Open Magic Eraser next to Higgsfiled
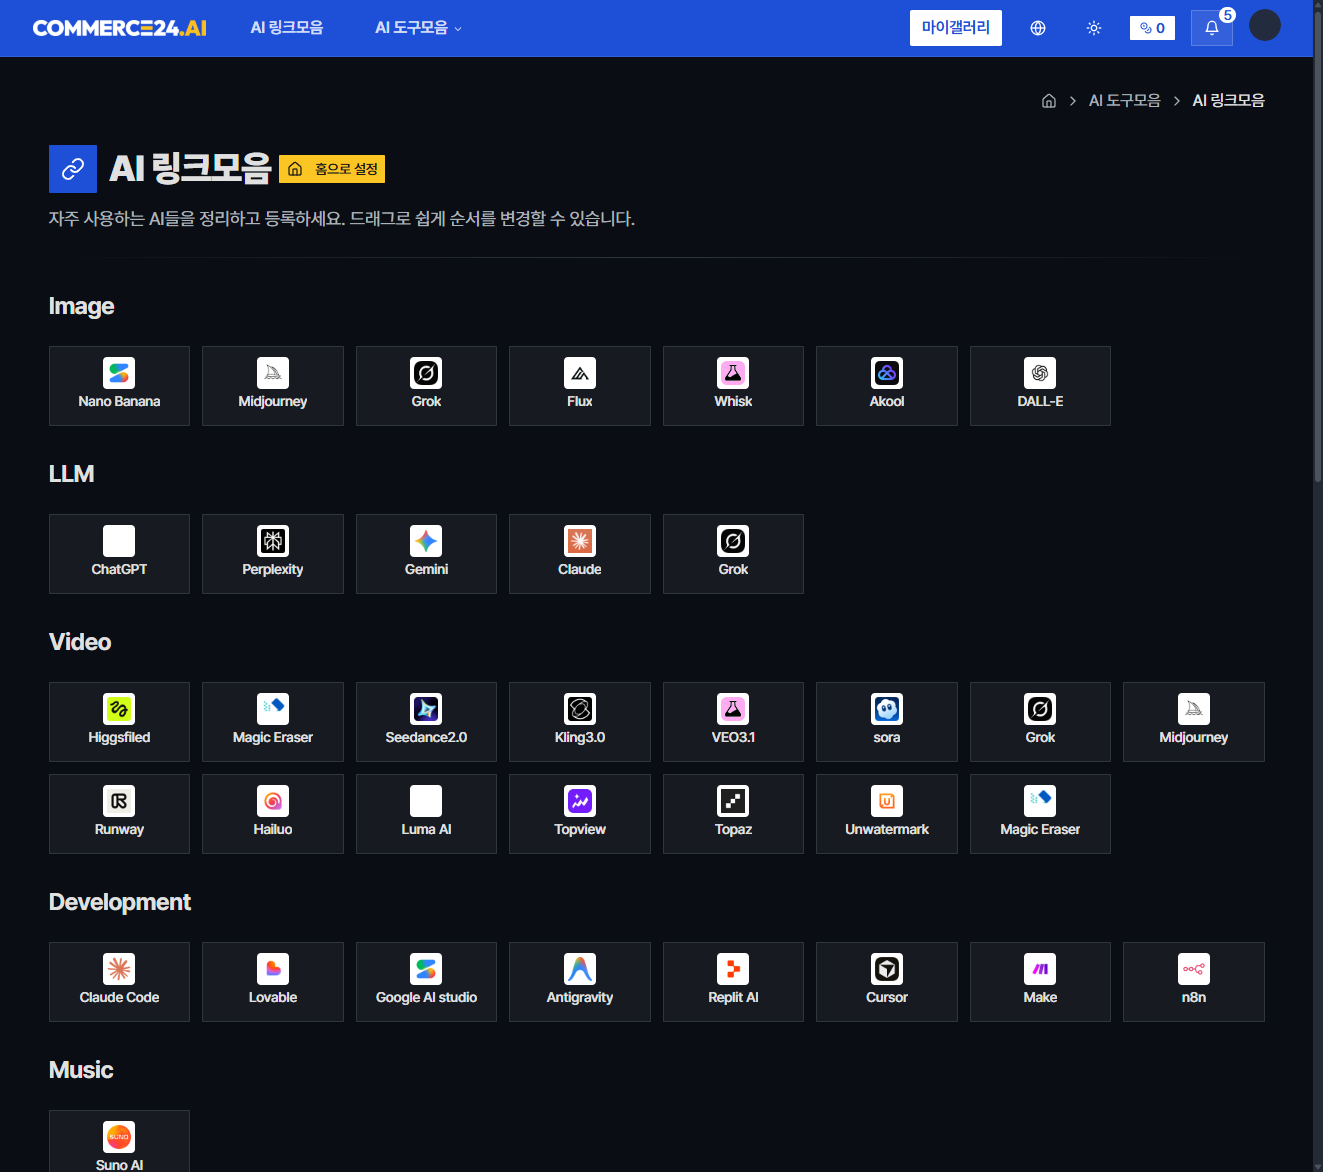The width and height of the screenshot is (1323, 1172). click(x=273, y=722)
